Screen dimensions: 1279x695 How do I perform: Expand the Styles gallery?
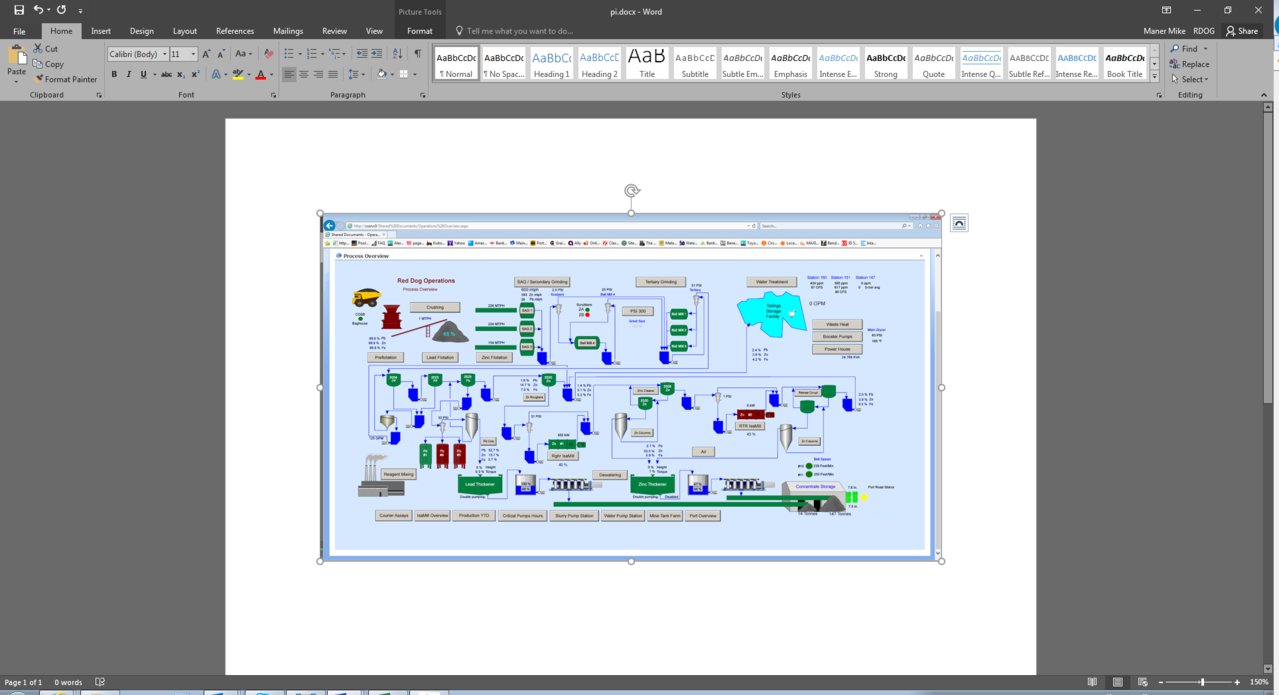click(x=1155, y=76)
